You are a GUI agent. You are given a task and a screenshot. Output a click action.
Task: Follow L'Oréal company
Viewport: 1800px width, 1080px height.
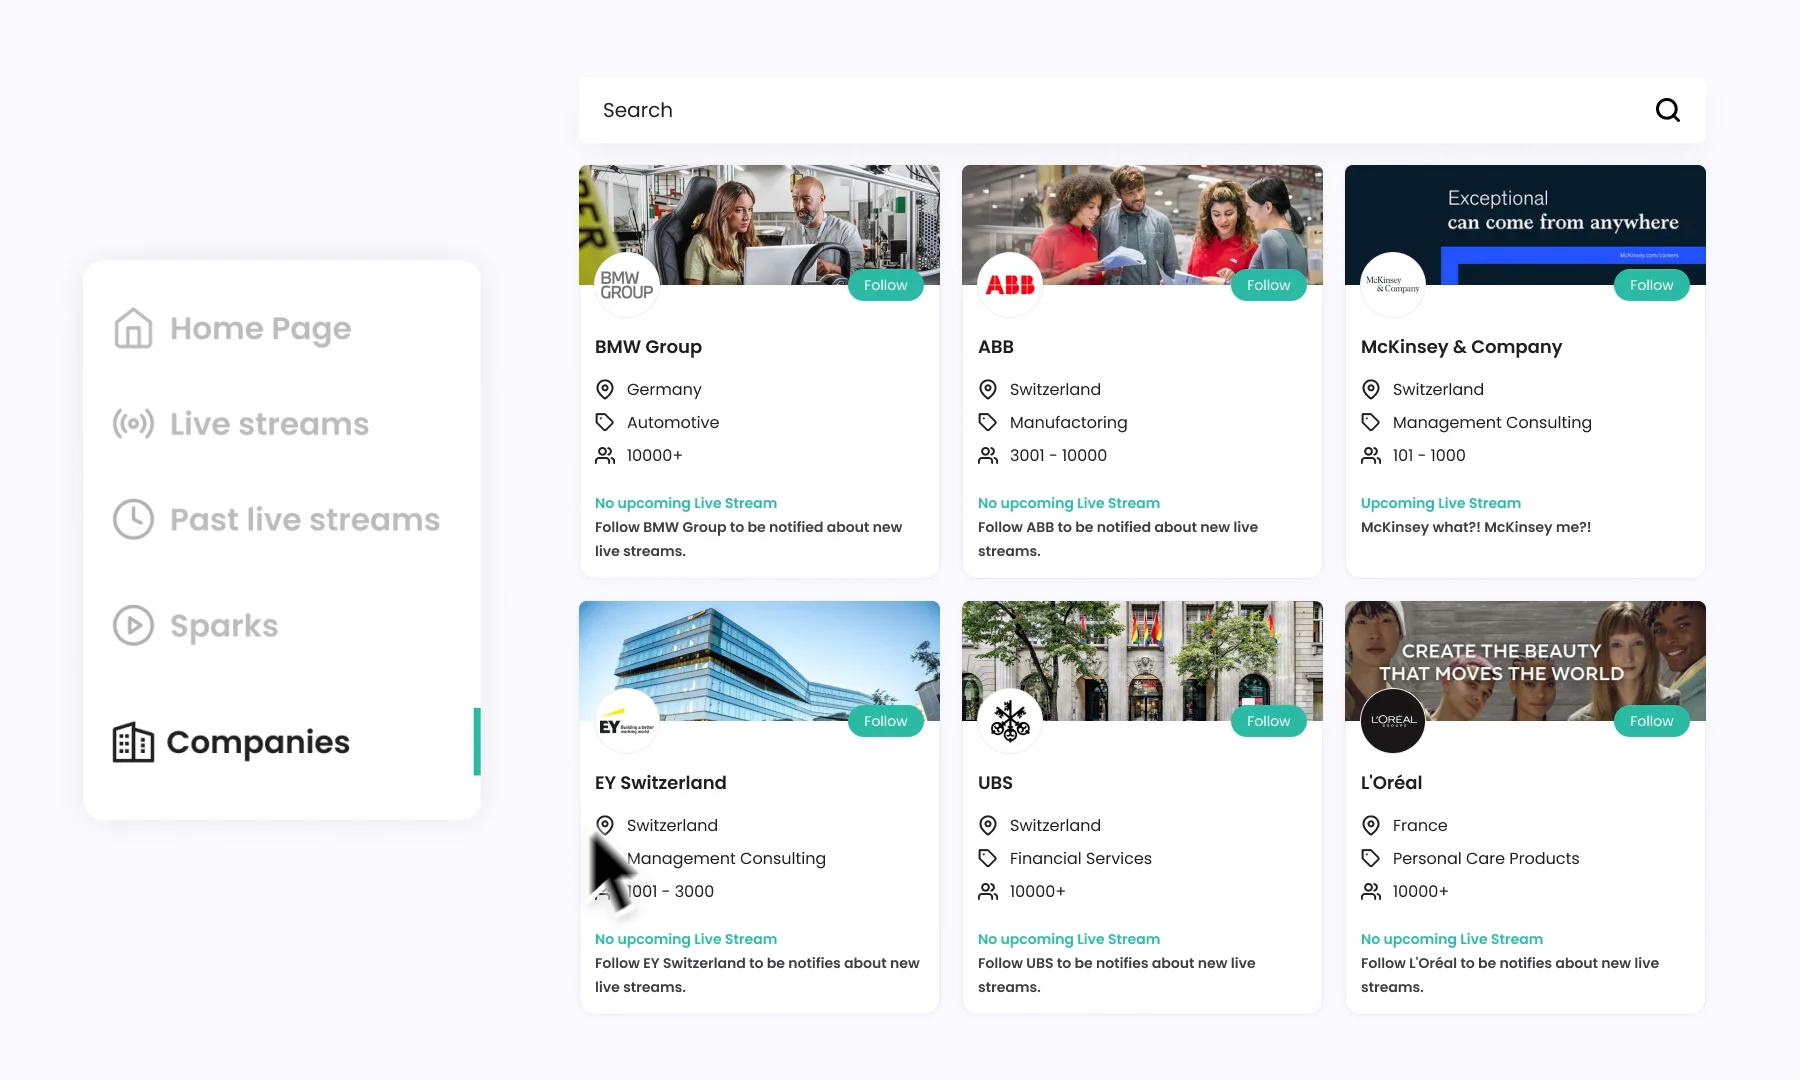point(1651,721)
